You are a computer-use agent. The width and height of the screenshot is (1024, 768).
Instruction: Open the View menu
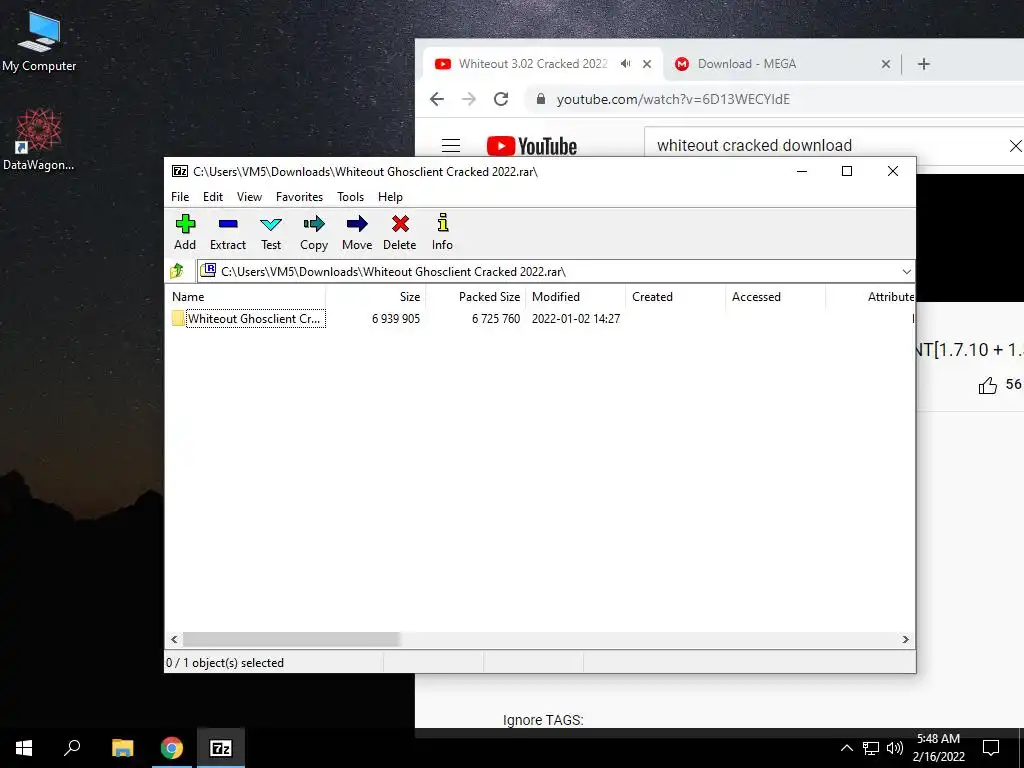point(249,197)
